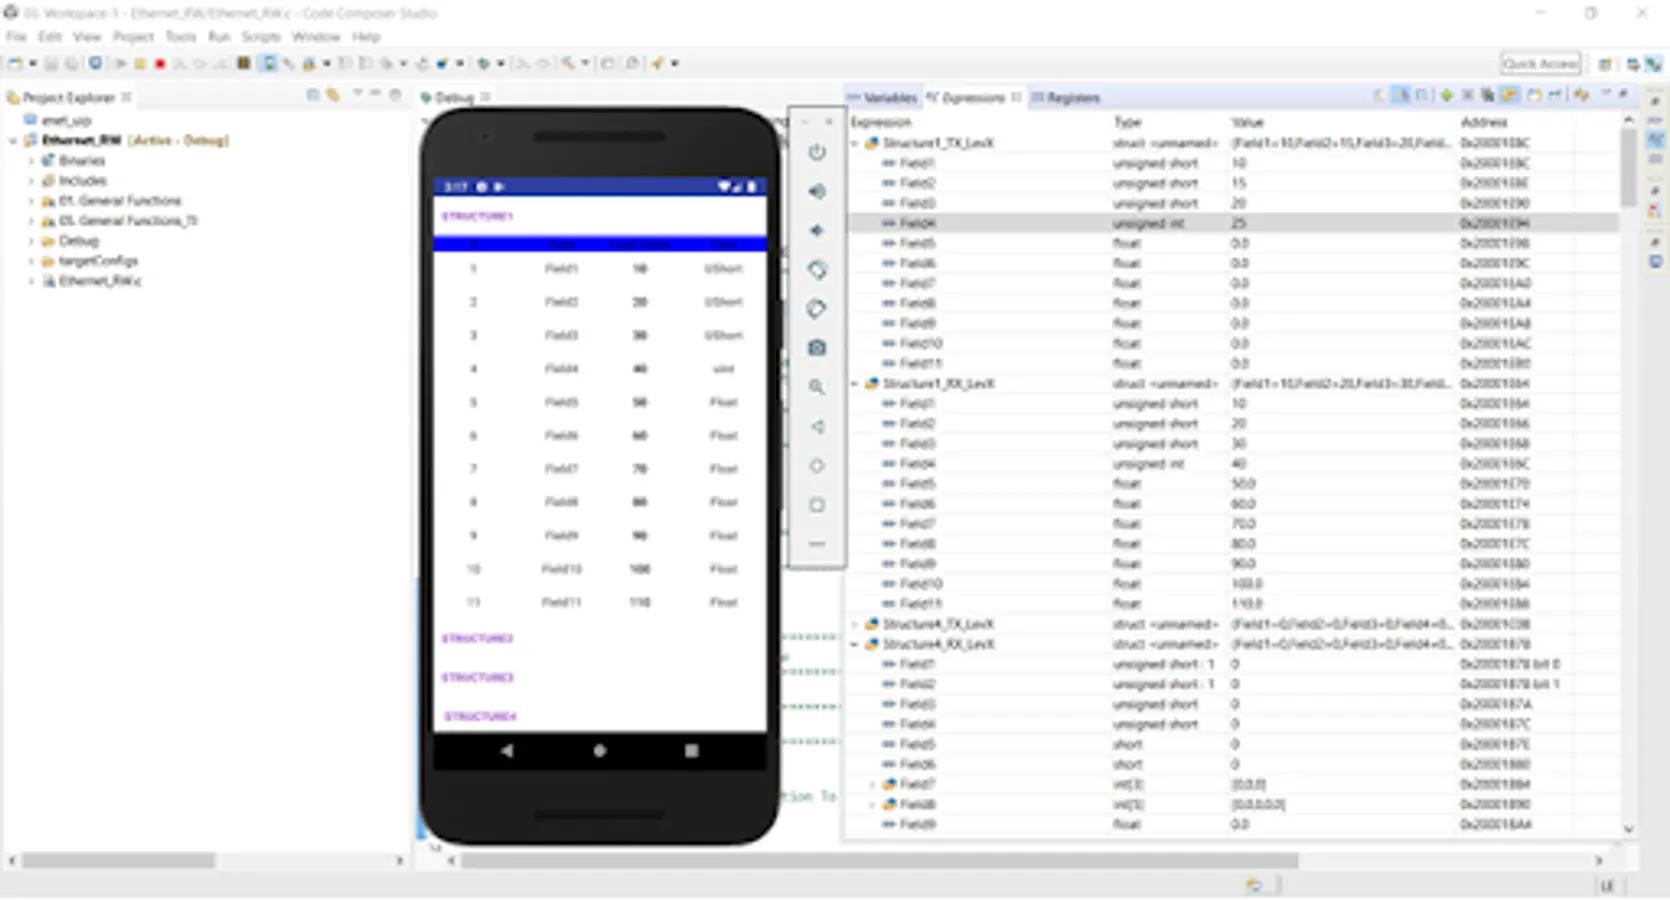Click the emulator Zoom magnifier icon

point(817,387)
